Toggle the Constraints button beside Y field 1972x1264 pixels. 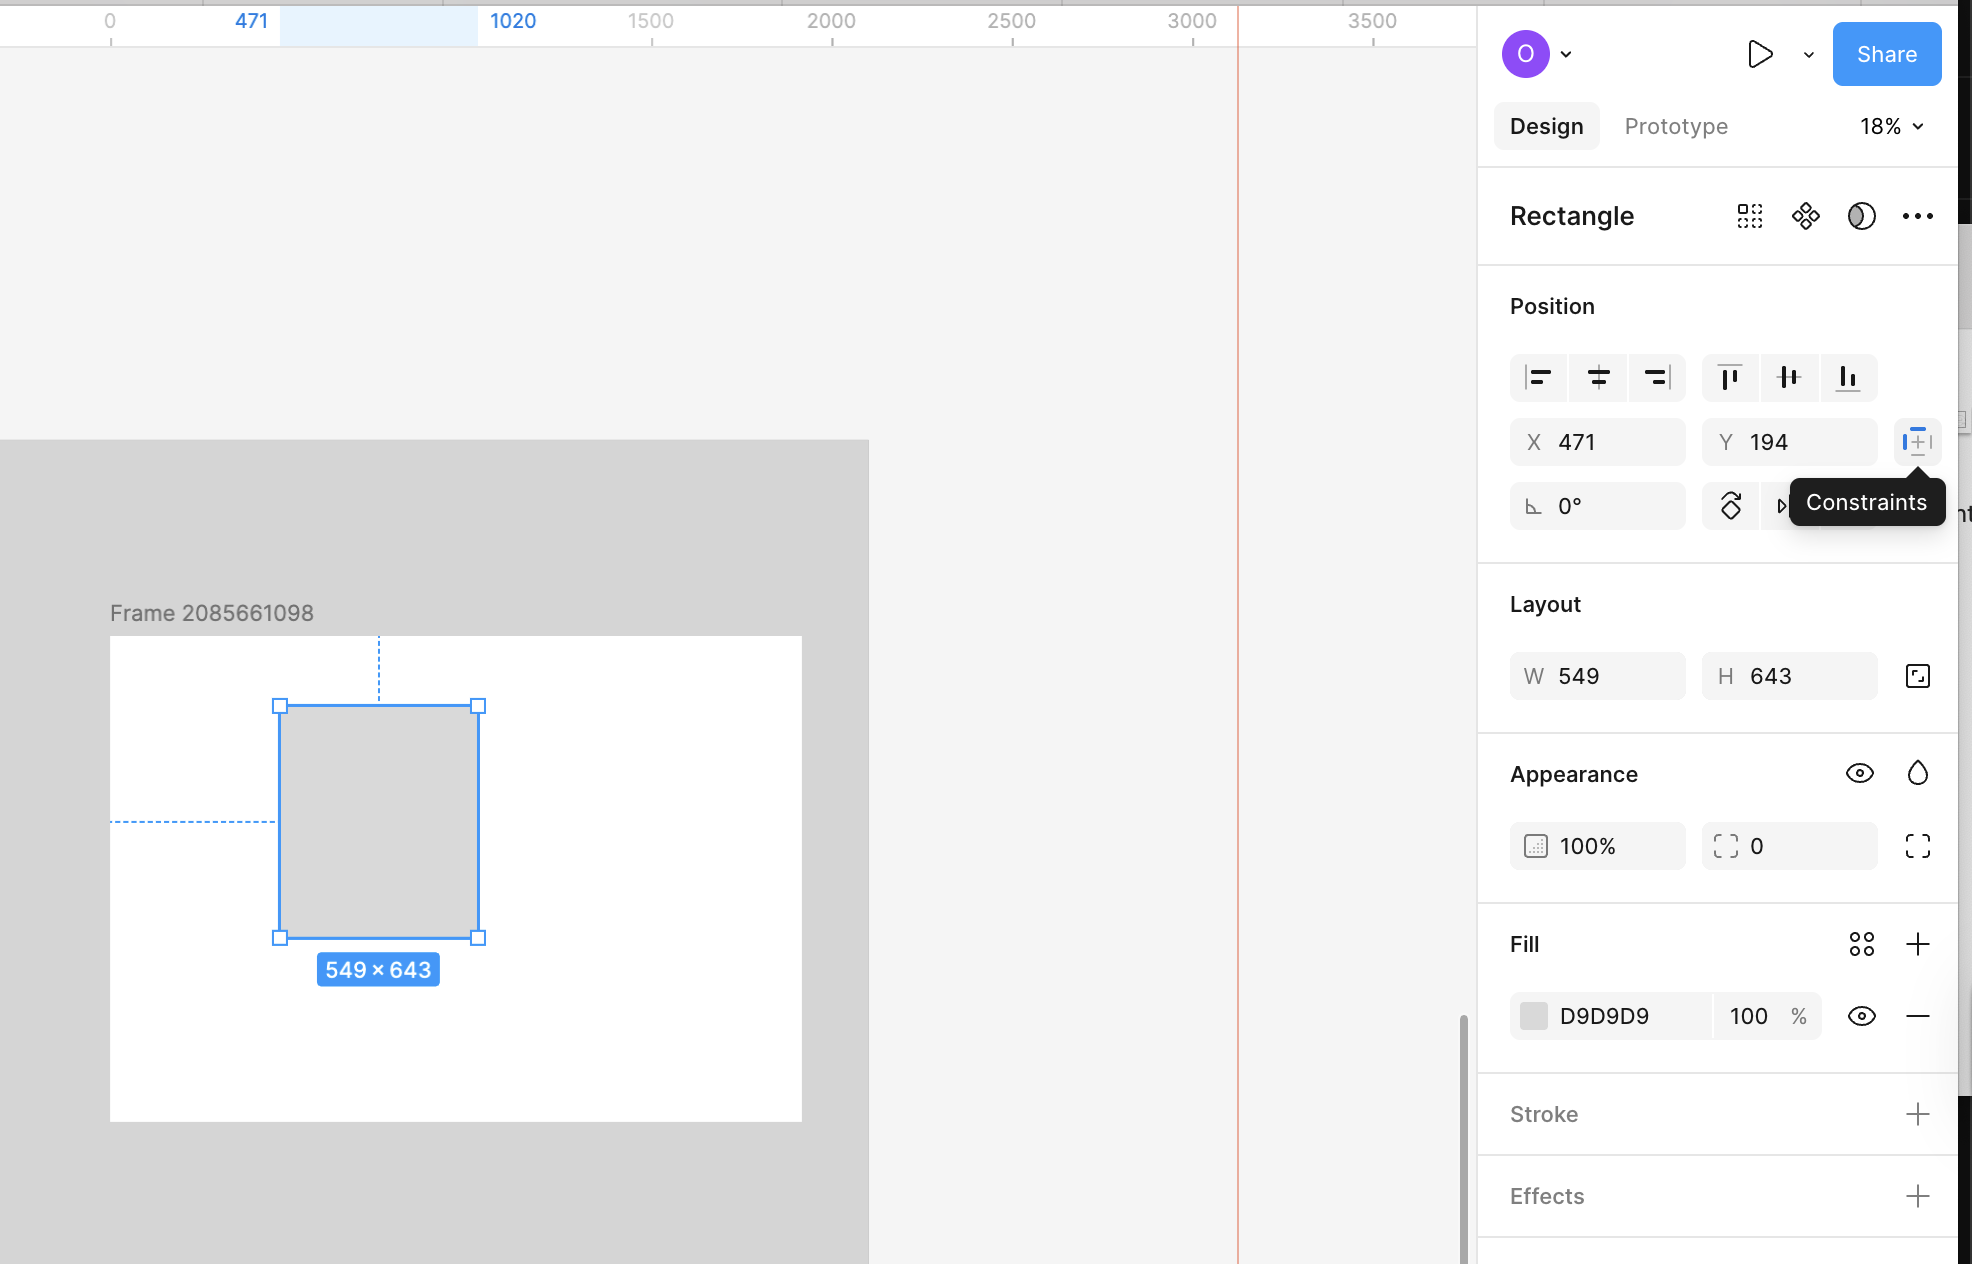pos(1917,442)
